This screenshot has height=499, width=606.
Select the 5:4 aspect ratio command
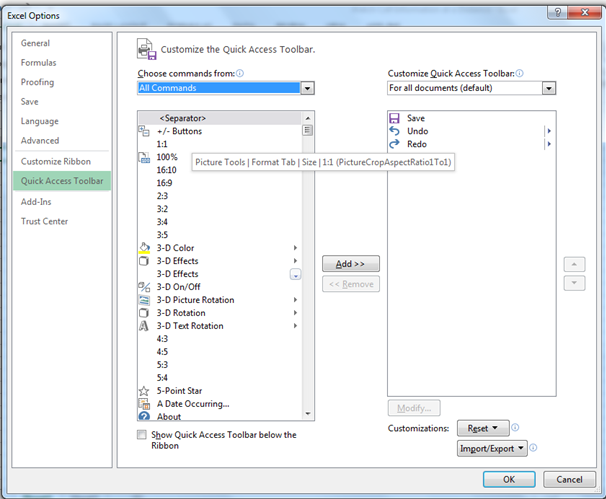click(x=220, y=378)
